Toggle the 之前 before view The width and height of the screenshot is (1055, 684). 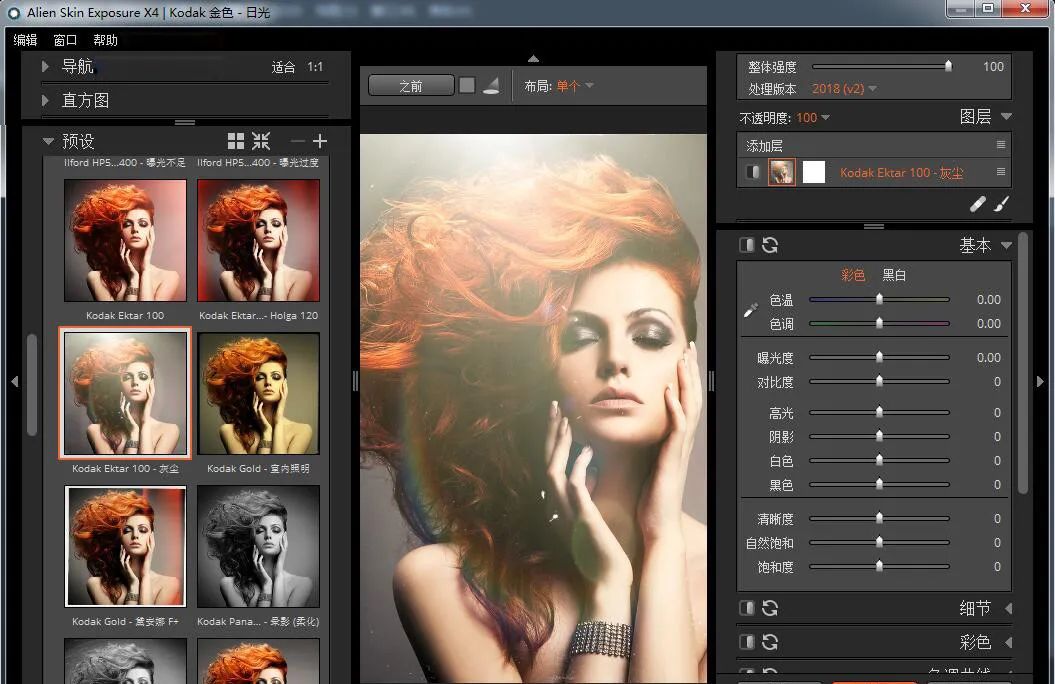tap(411, 85)
